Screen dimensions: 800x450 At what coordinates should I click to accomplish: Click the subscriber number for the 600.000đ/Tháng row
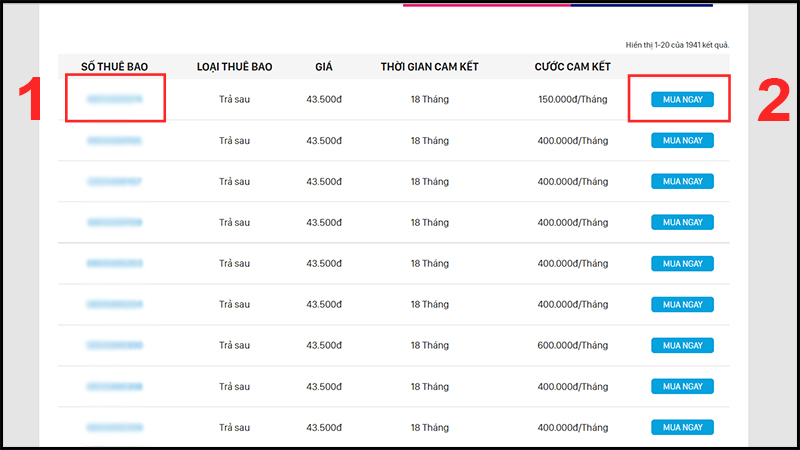tap(114, 345)
